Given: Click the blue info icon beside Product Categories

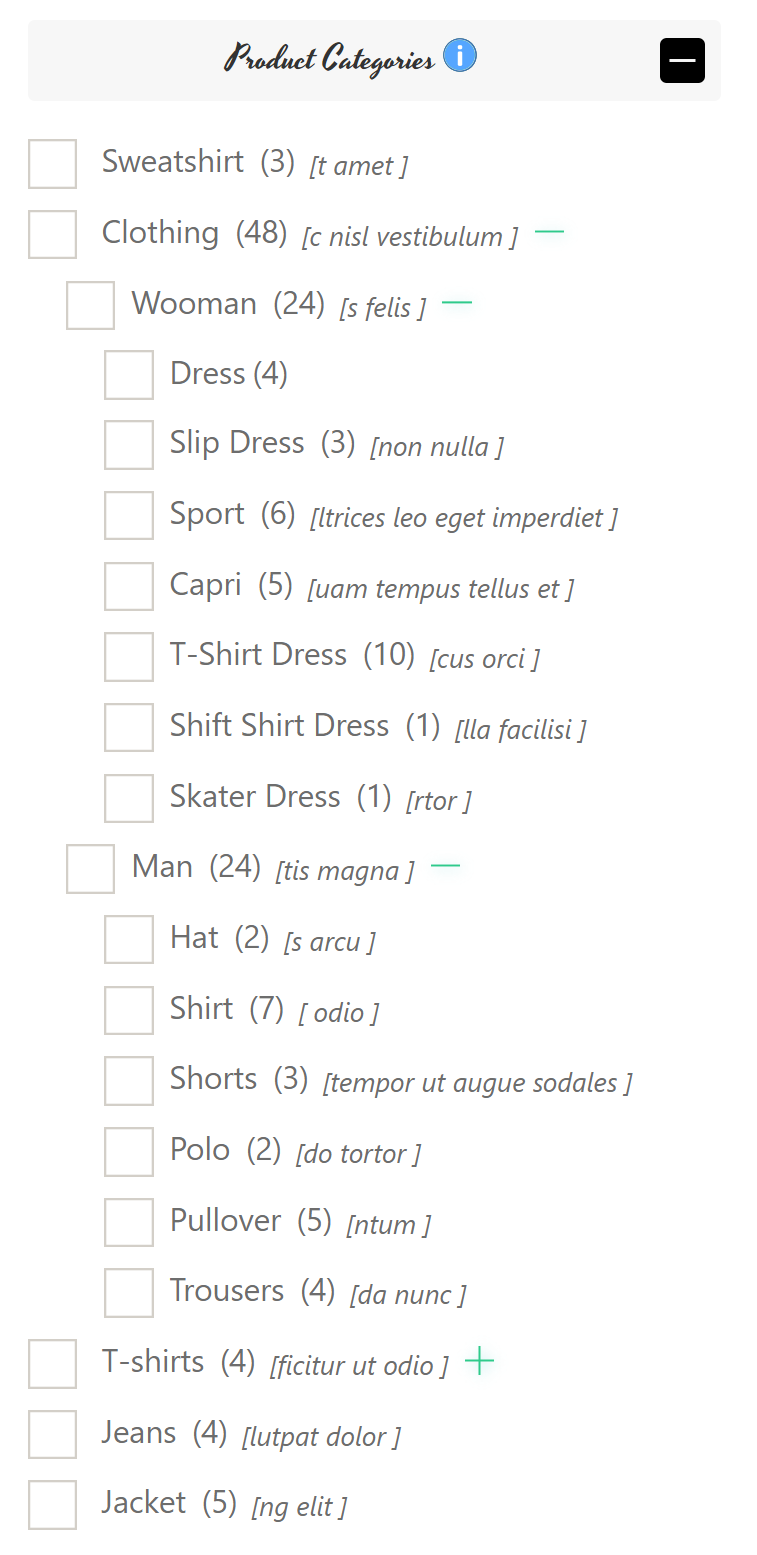Looking at the screenshot, I should click(x=460, y=56).
